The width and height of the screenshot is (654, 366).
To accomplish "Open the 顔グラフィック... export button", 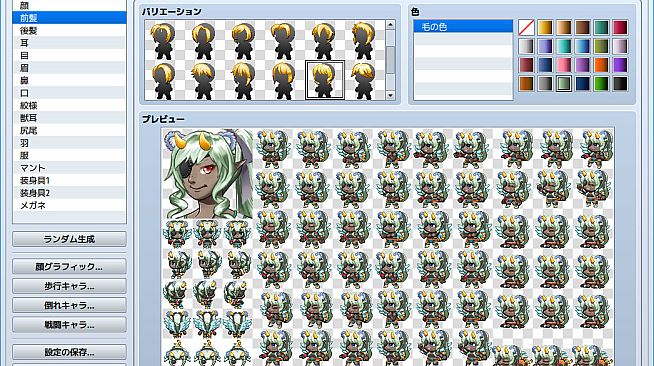I will (69, 266).
